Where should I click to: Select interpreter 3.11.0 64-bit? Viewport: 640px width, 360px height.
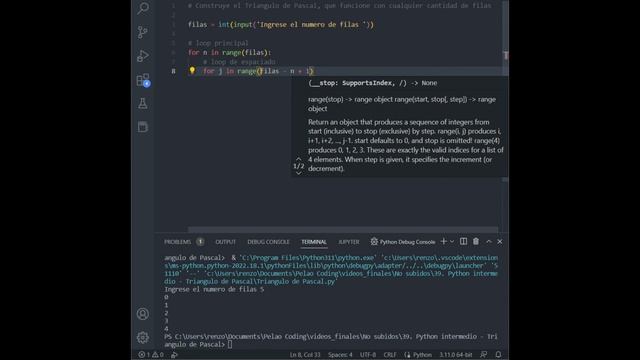pyautogui.click(x=456, y=355)
